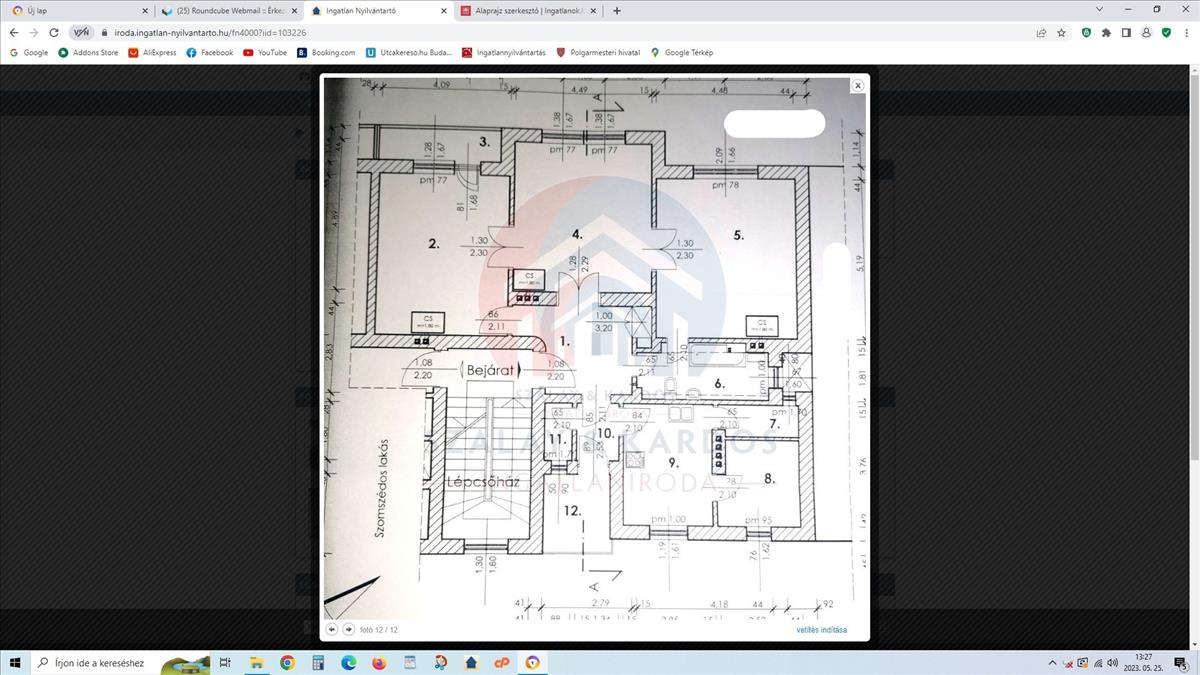Toggle the browser VPN badge
This screenshot has height=675, width=1200.
[x=81, y=32]
